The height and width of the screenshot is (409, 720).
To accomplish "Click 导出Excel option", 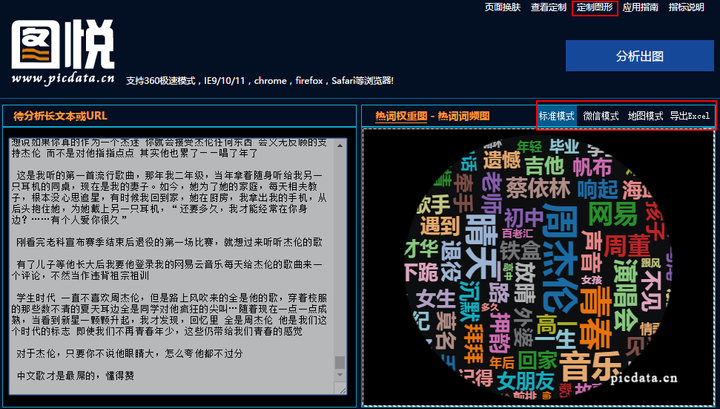I will 690,116.
